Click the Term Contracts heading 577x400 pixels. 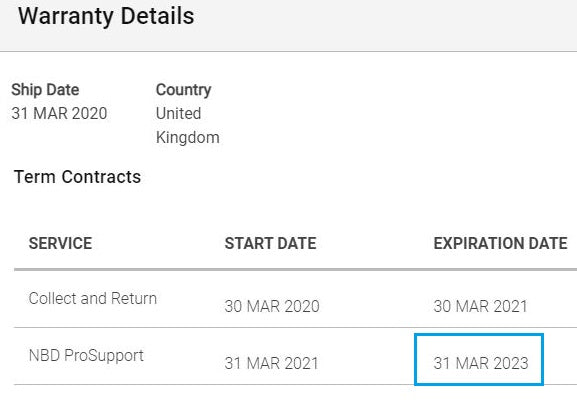77,177
